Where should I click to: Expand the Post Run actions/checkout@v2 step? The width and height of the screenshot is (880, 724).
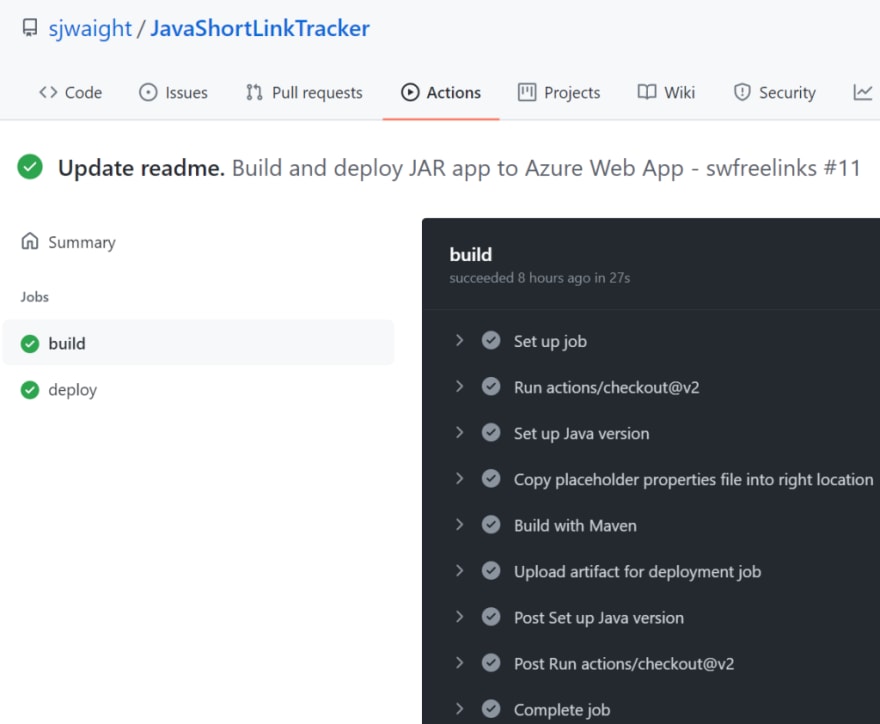[x=459, y=662]
